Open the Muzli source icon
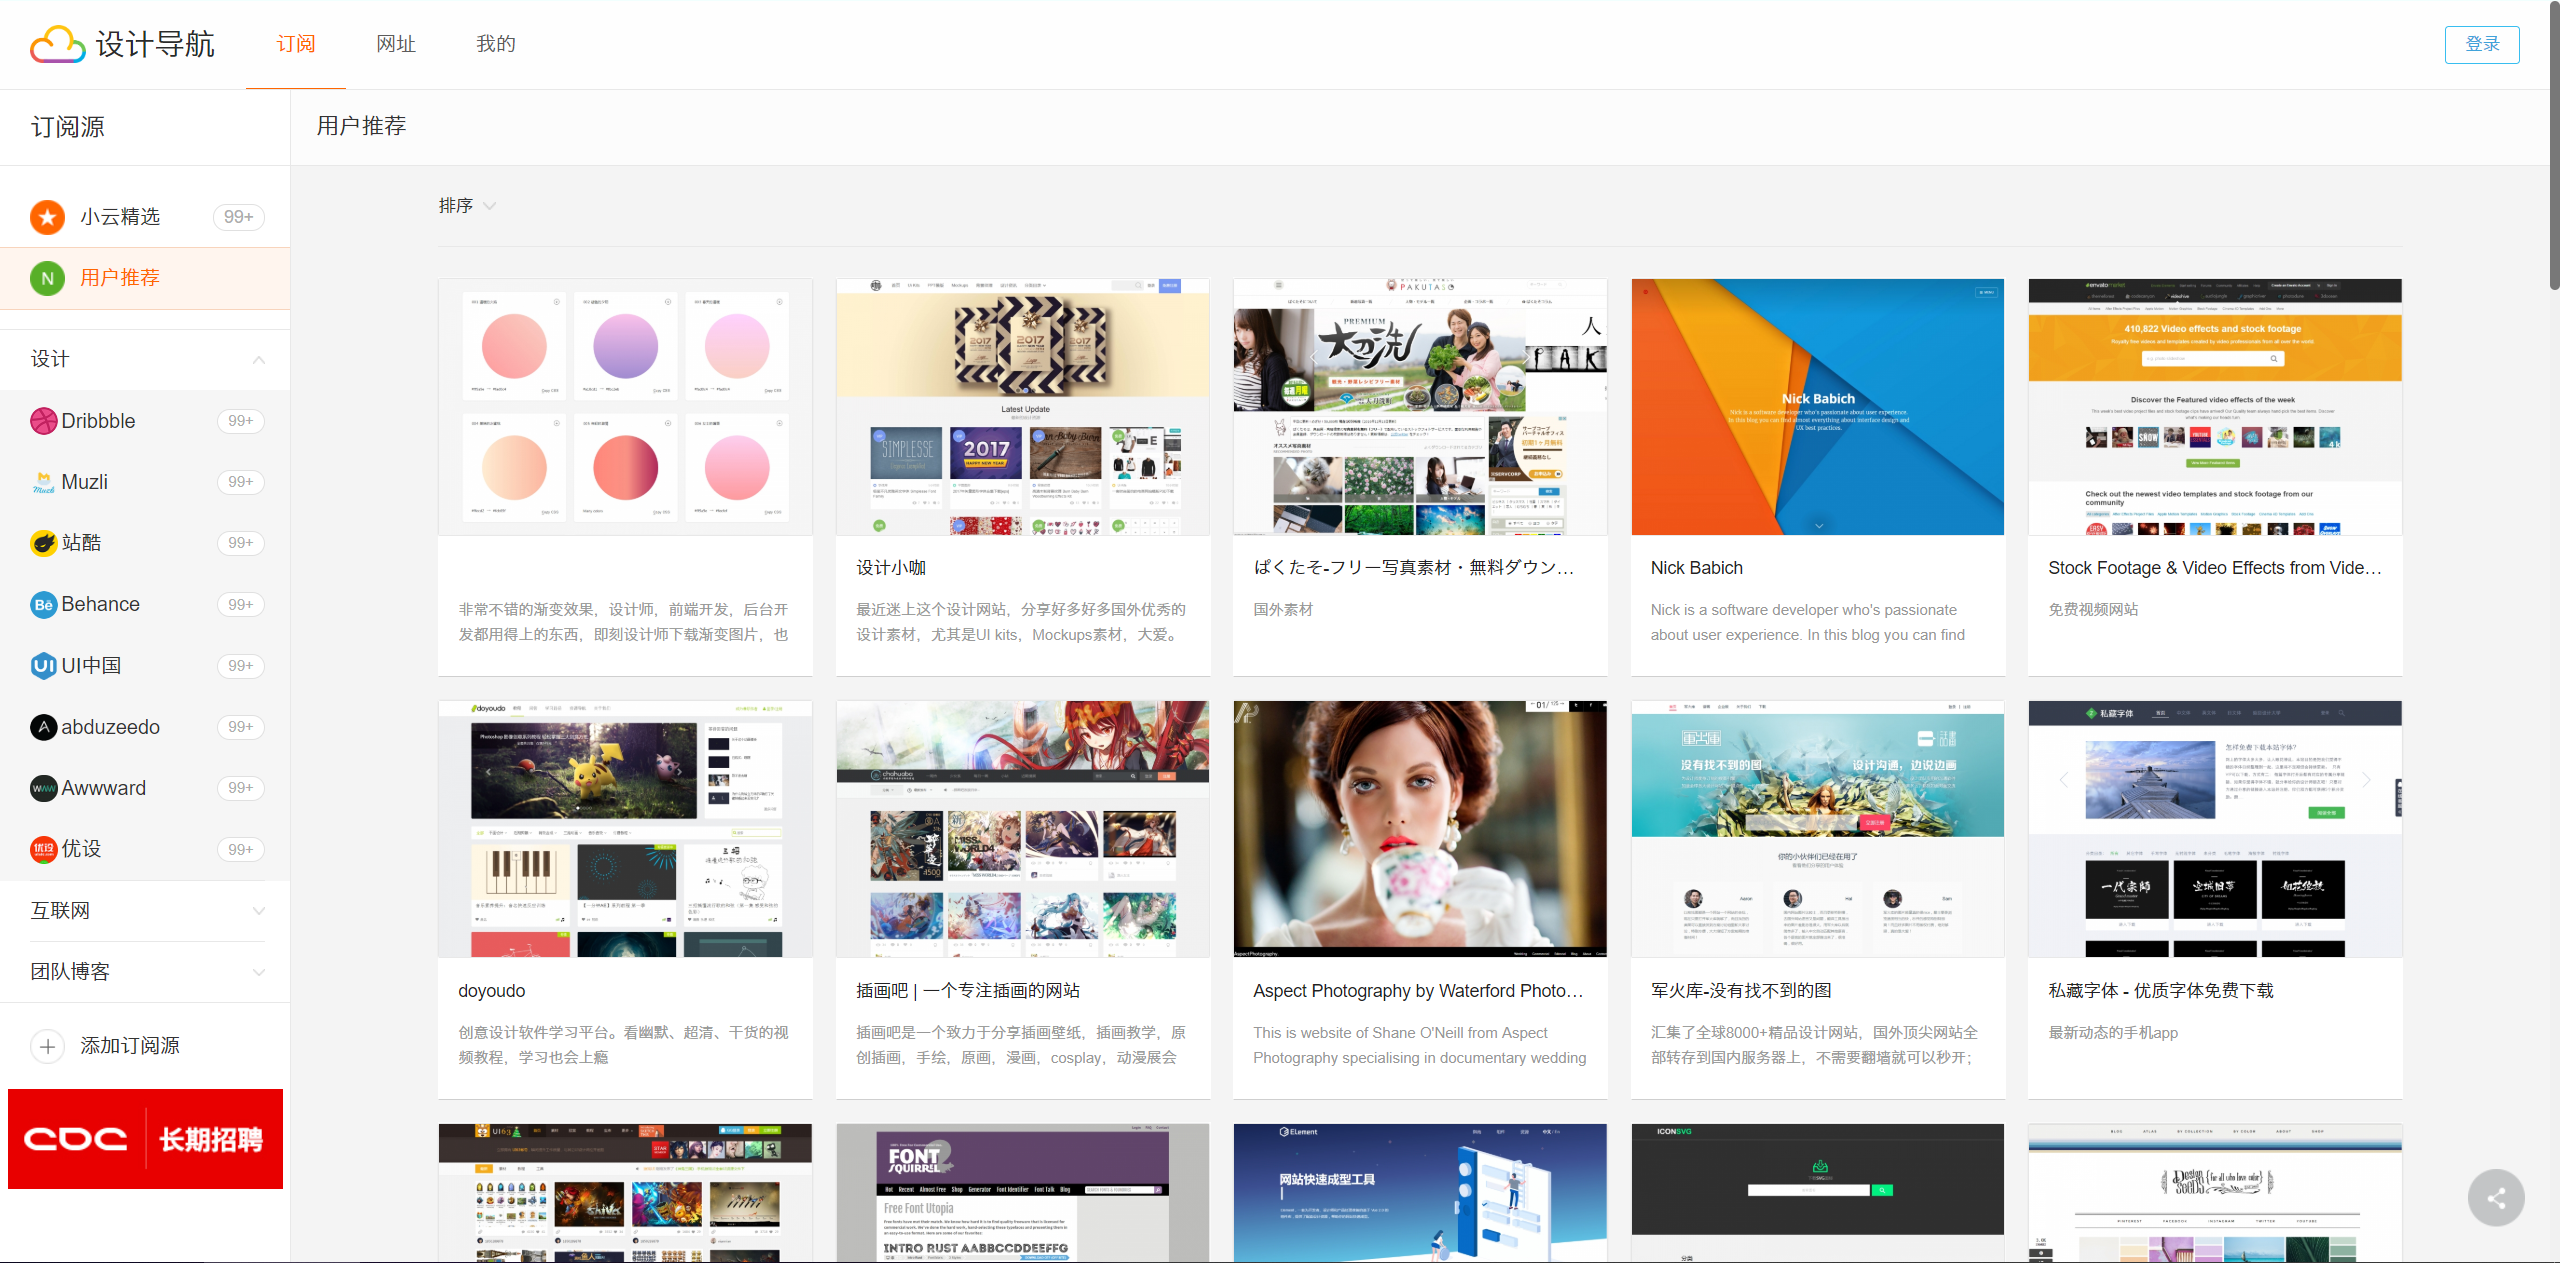The width and height of the screenshot is (2560, 1263). pyautogui.click(x=43, y=483)
